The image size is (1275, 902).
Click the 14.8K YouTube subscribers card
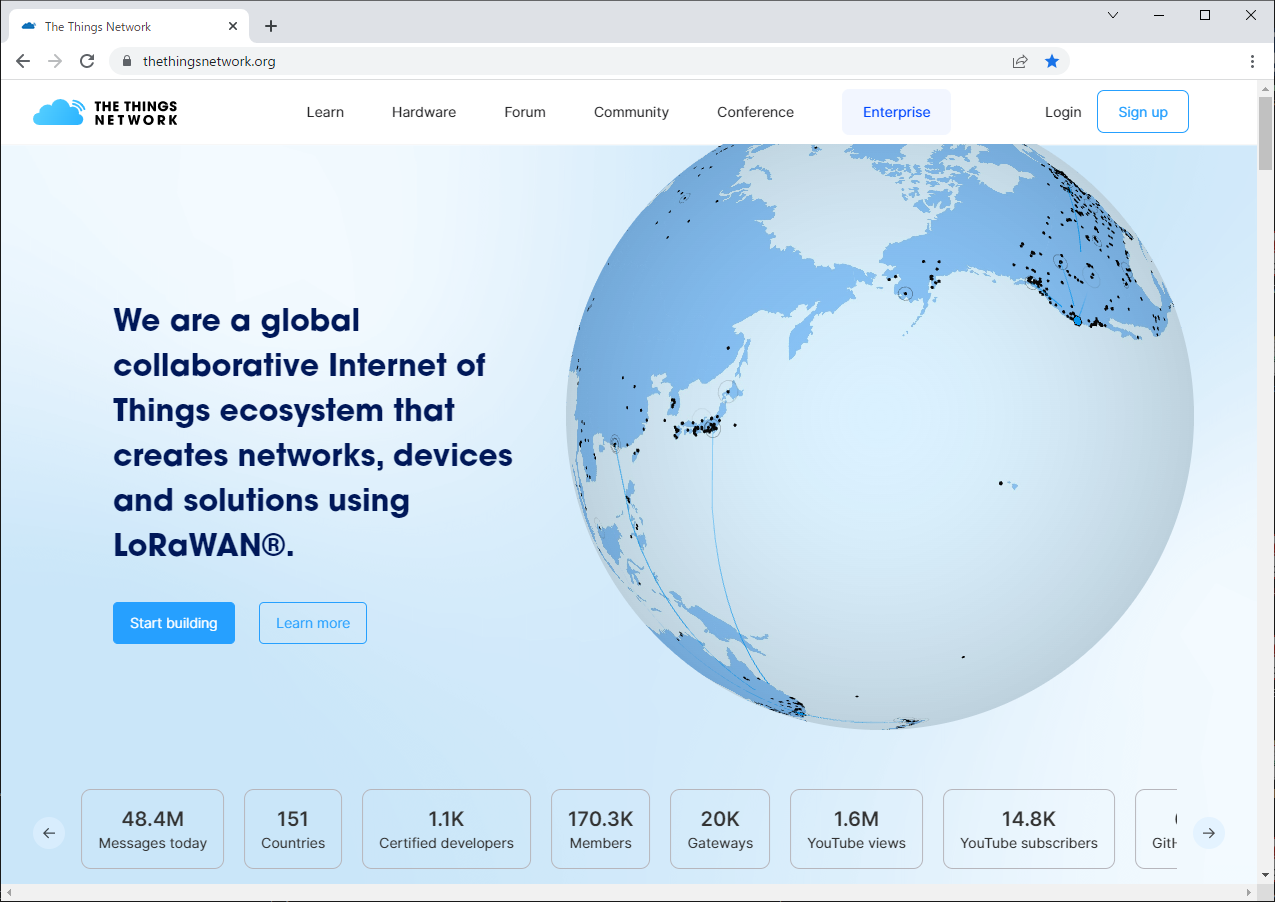click(1029, 829)
